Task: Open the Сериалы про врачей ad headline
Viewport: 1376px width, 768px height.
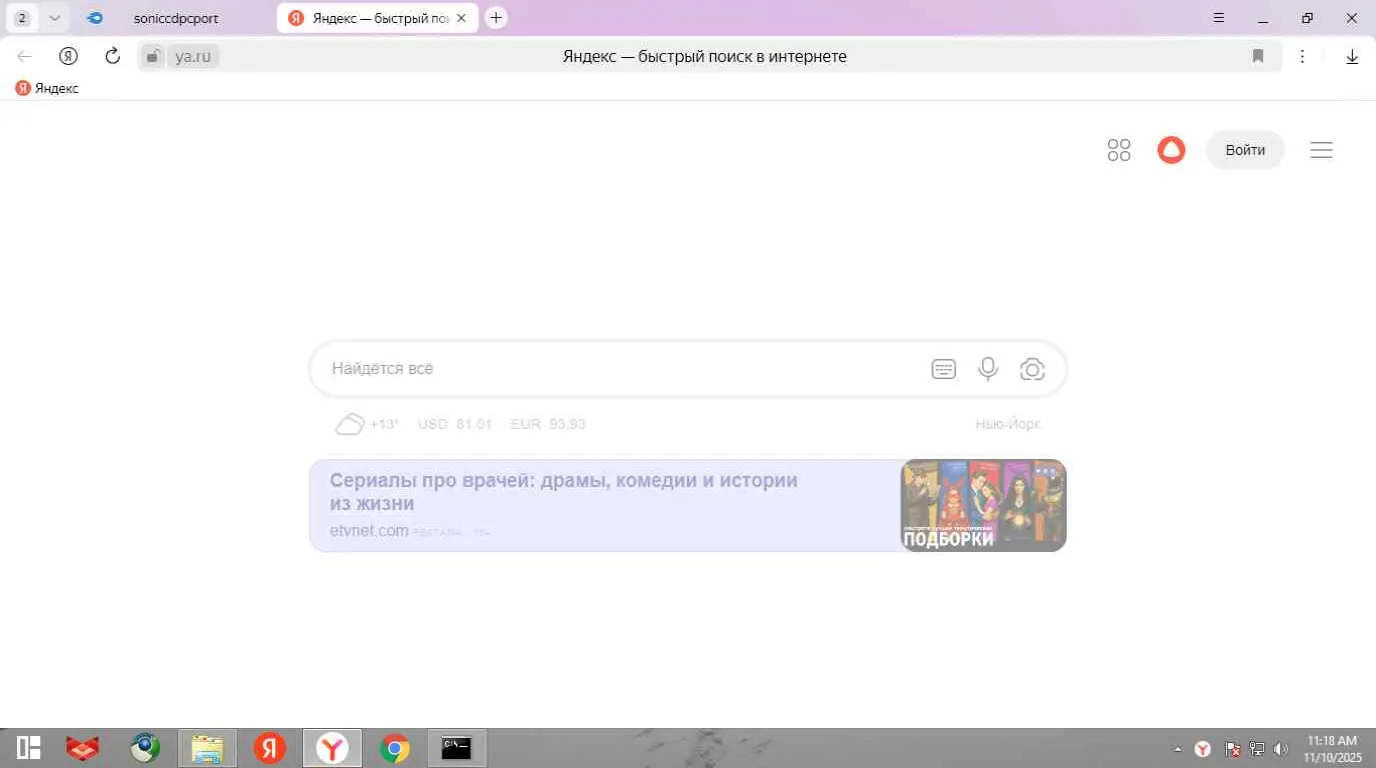Action: [x=564, y=492]
